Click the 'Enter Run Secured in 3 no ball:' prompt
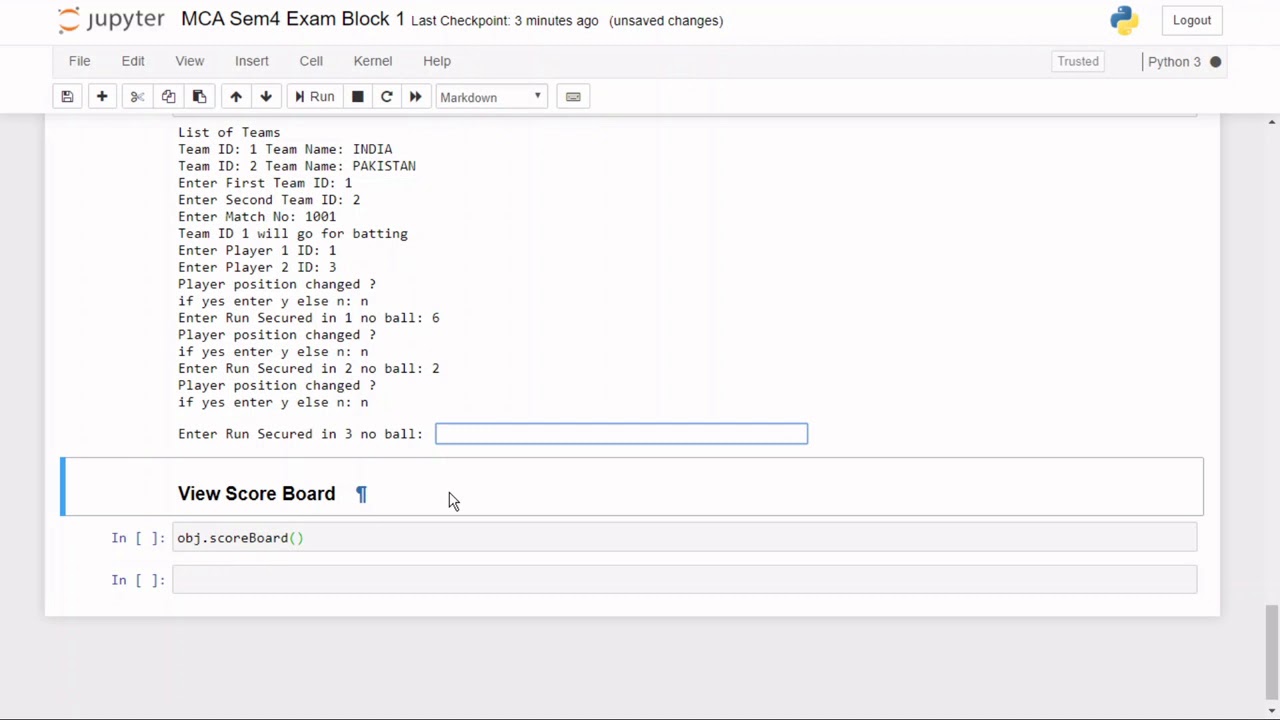The width and height of the screenshot is (1280, 720). point(301,434)
